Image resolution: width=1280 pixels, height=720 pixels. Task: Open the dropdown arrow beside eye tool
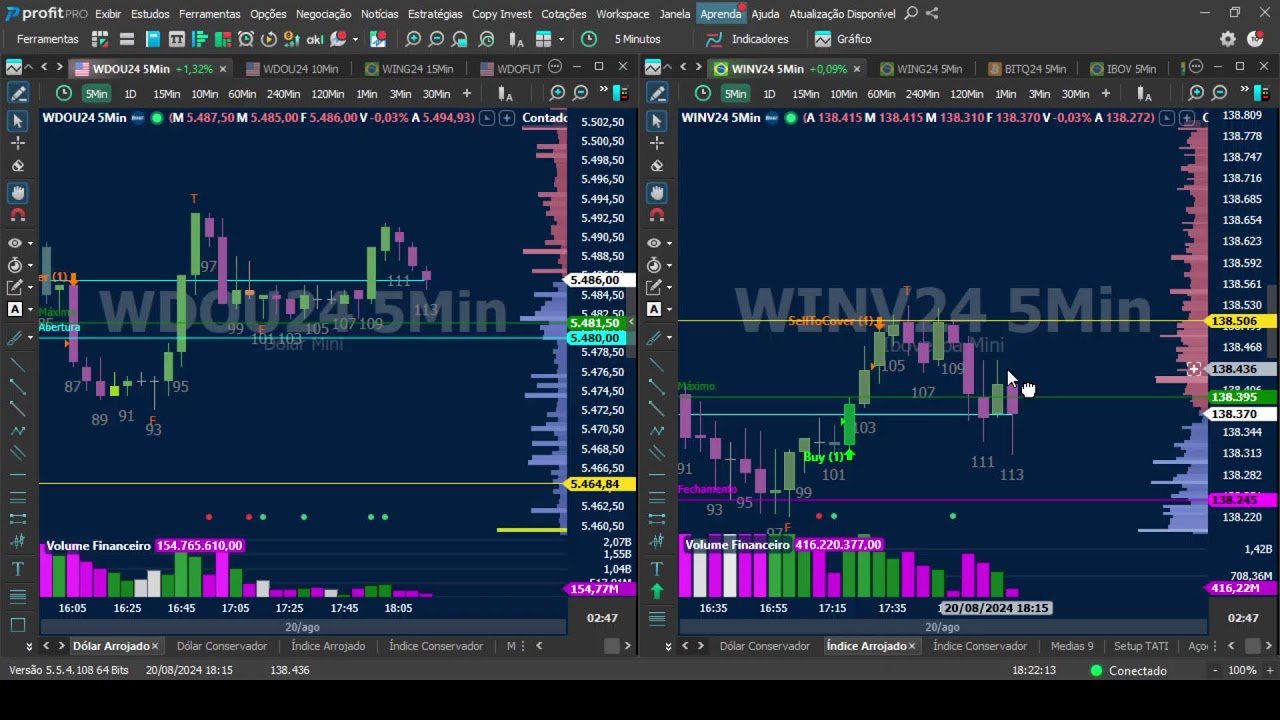31,243
